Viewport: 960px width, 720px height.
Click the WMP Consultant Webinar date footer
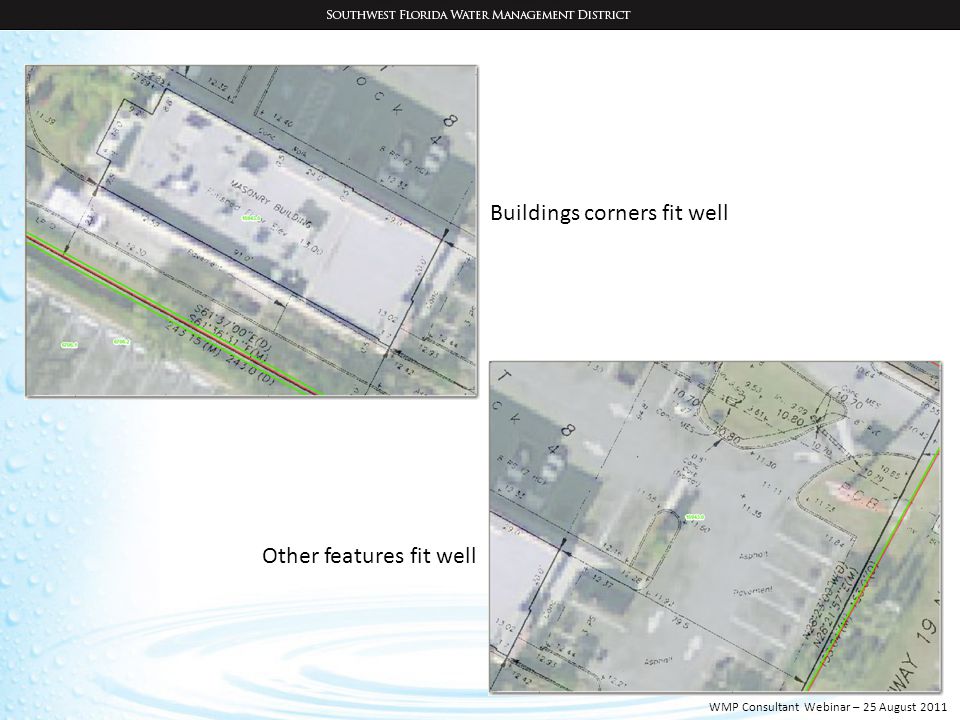(x=827, y=707)
